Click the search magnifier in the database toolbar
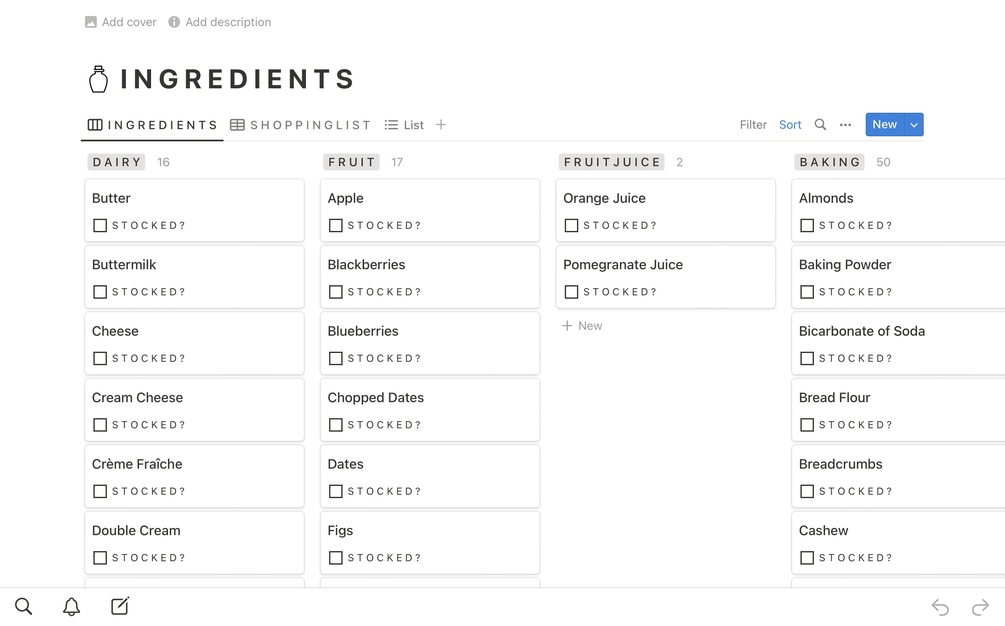Image resolution: width=1005 pixels, height=626 pixels. pos(820,125)
